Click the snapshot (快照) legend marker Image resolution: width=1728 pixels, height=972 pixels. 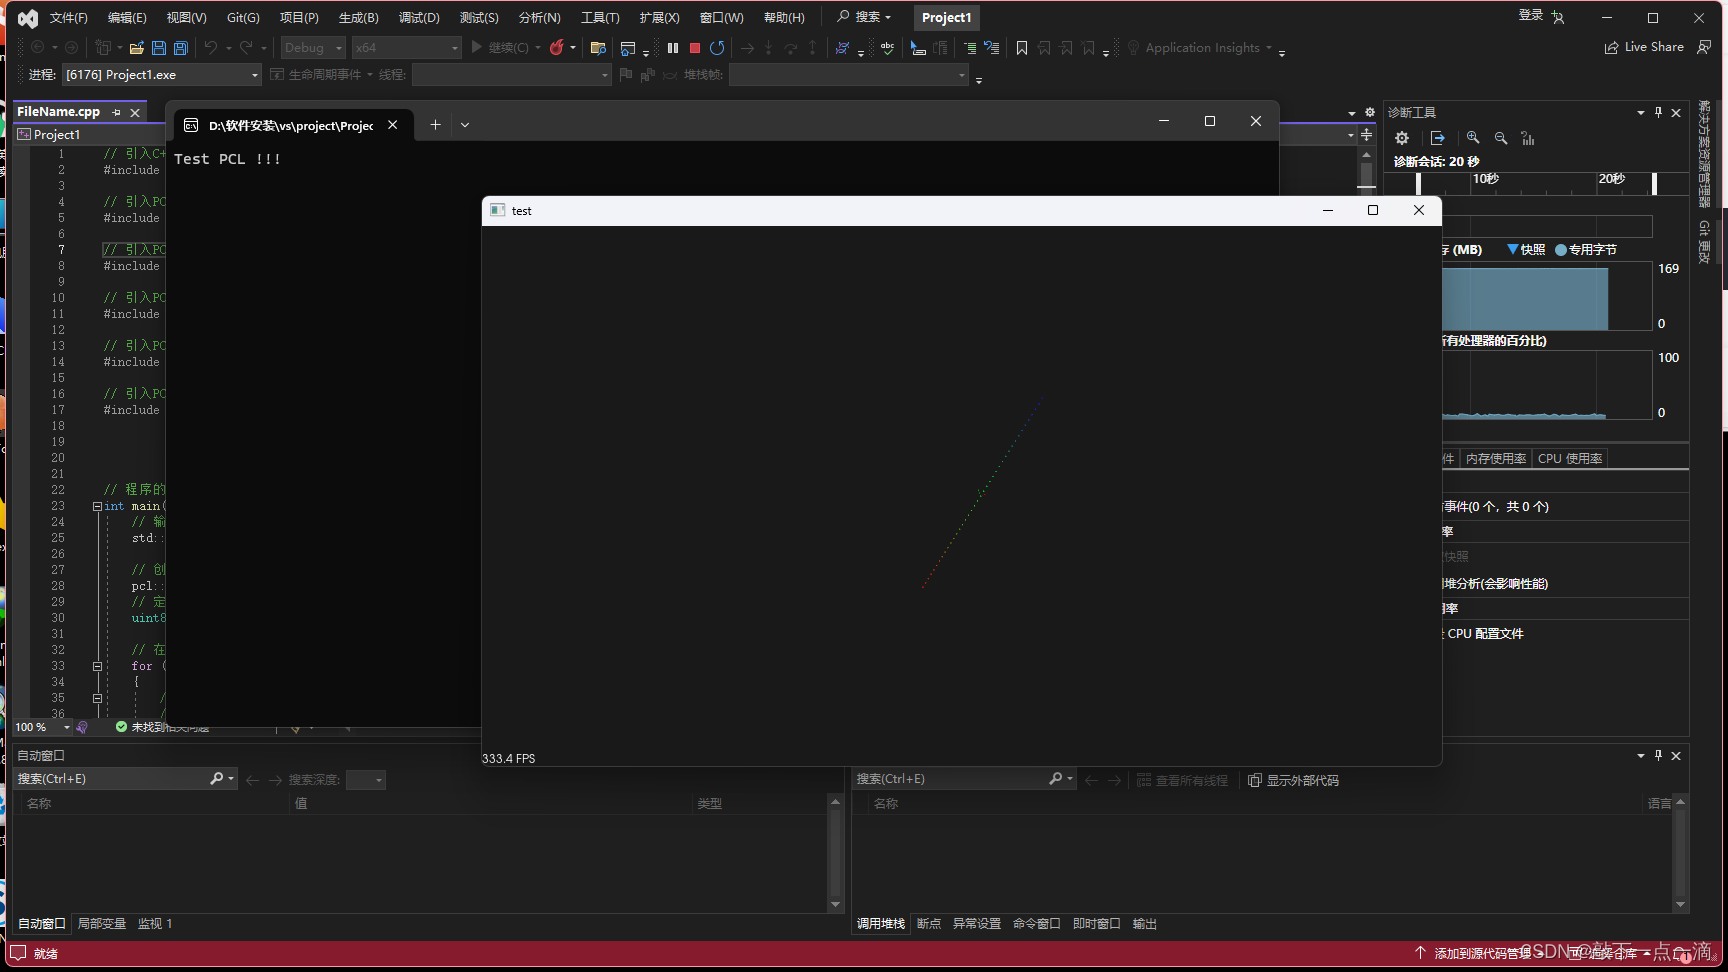pos(1512,249)
